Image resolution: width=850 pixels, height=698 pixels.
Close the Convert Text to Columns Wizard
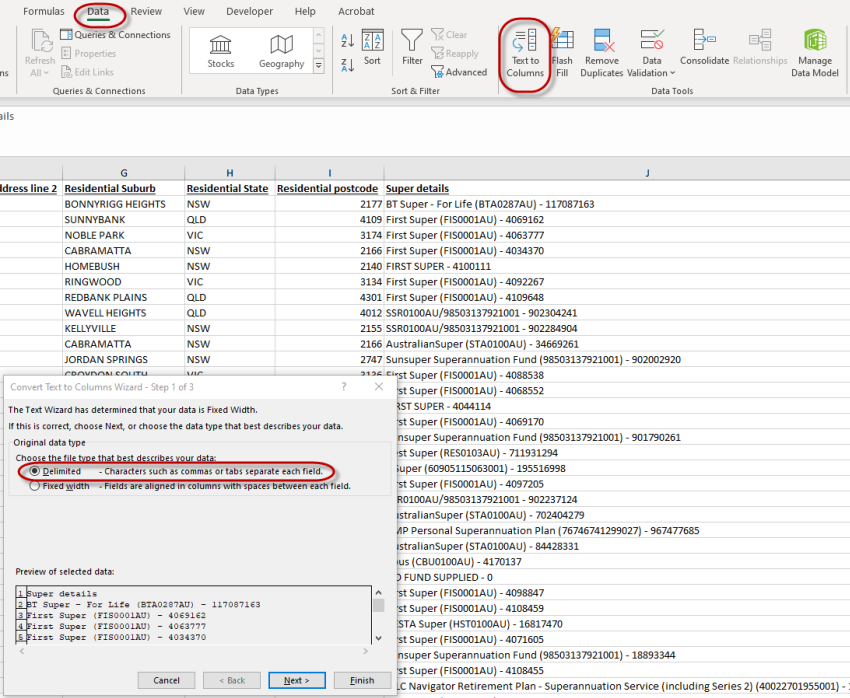379,386
